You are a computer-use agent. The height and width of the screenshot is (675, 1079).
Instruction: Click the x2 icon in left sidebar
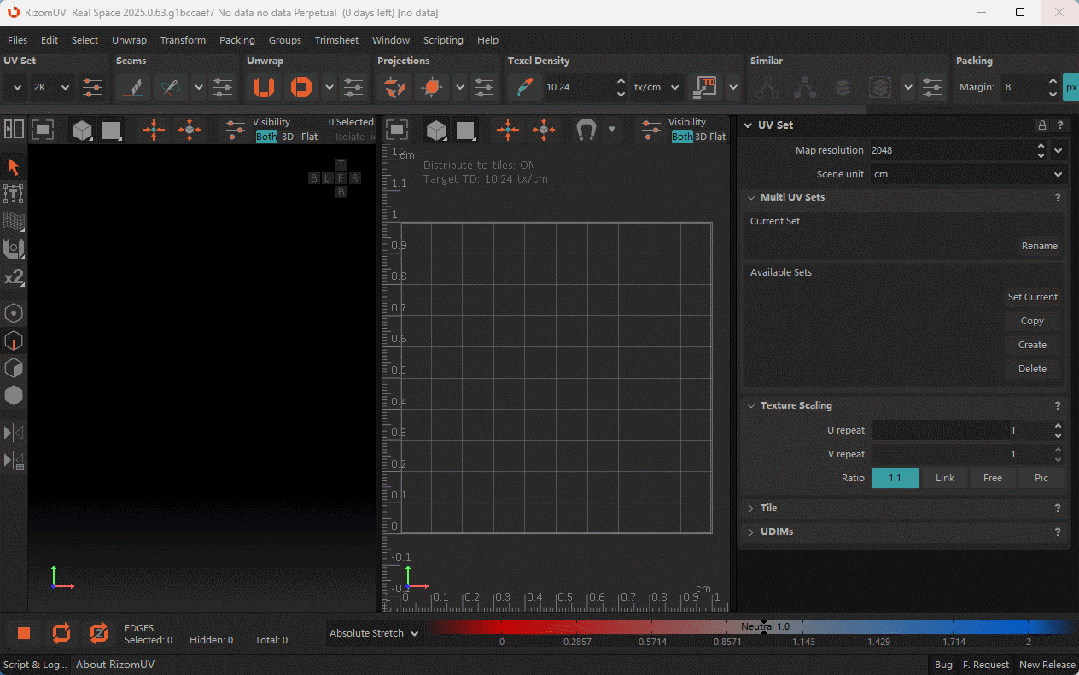pos(14,277)
